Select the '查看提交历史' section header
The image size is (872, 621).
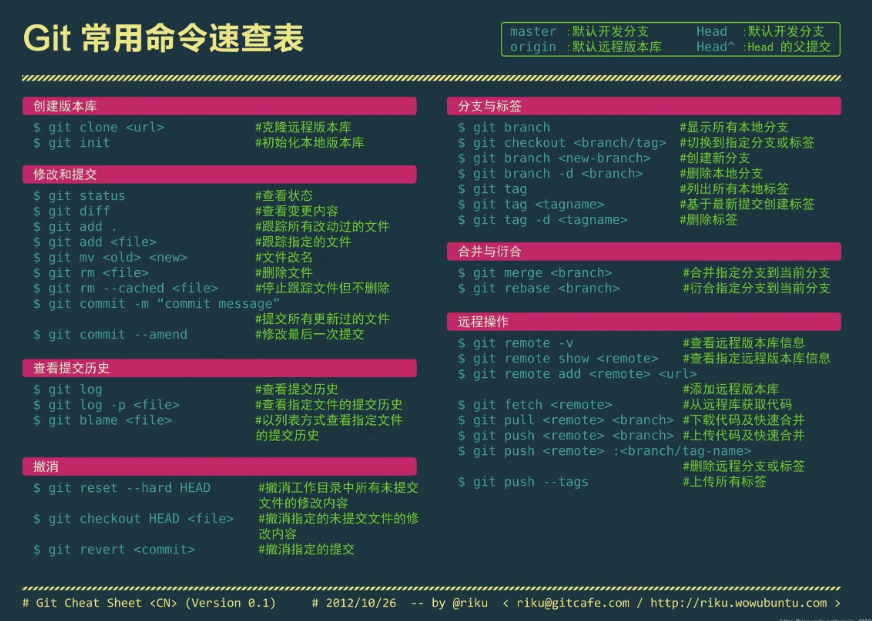219,368
